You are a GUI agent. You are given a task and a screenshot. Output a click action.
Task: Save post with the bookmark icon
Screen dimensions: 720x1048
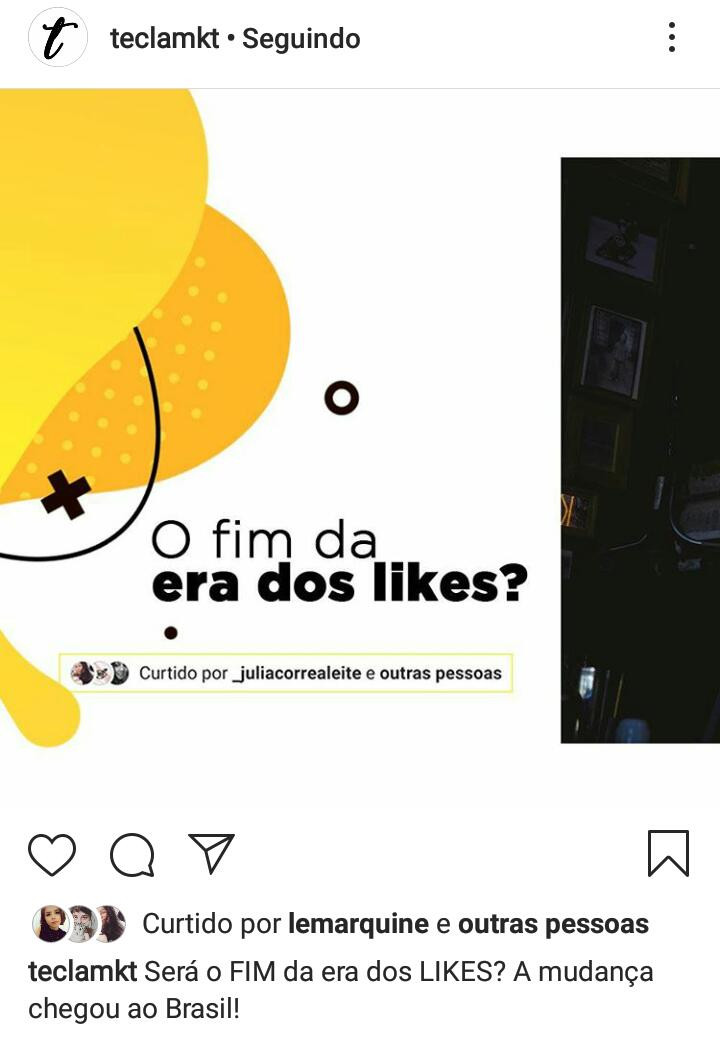click(668, 853)
